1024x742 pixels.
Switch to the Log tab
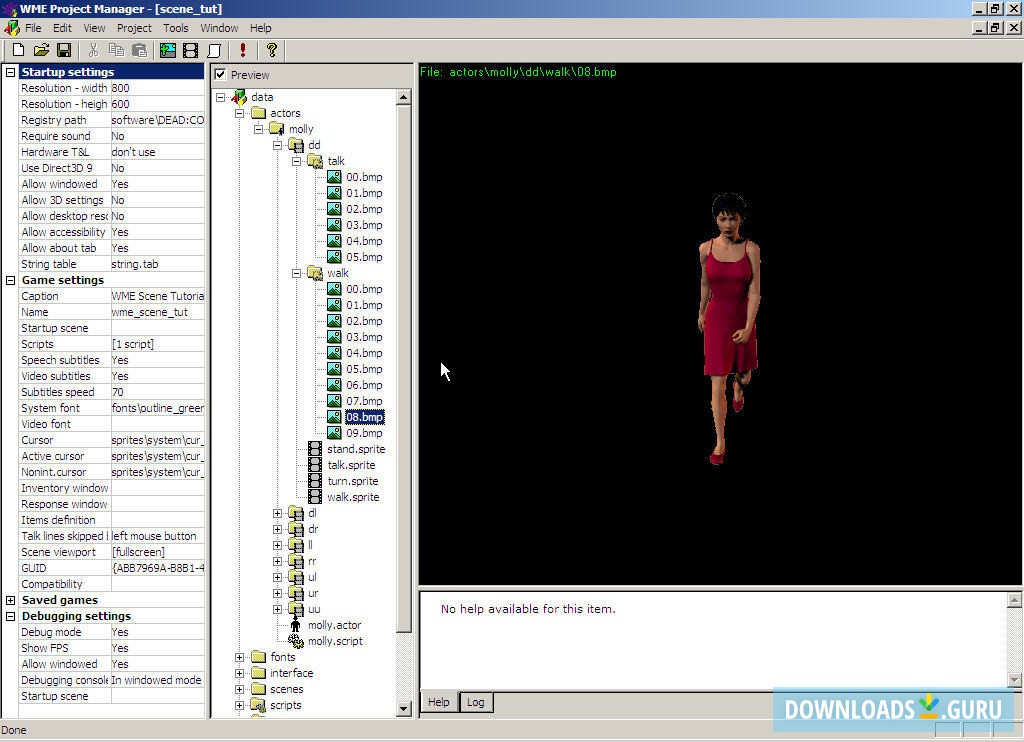pyautogui.click(x=475, y=702)
